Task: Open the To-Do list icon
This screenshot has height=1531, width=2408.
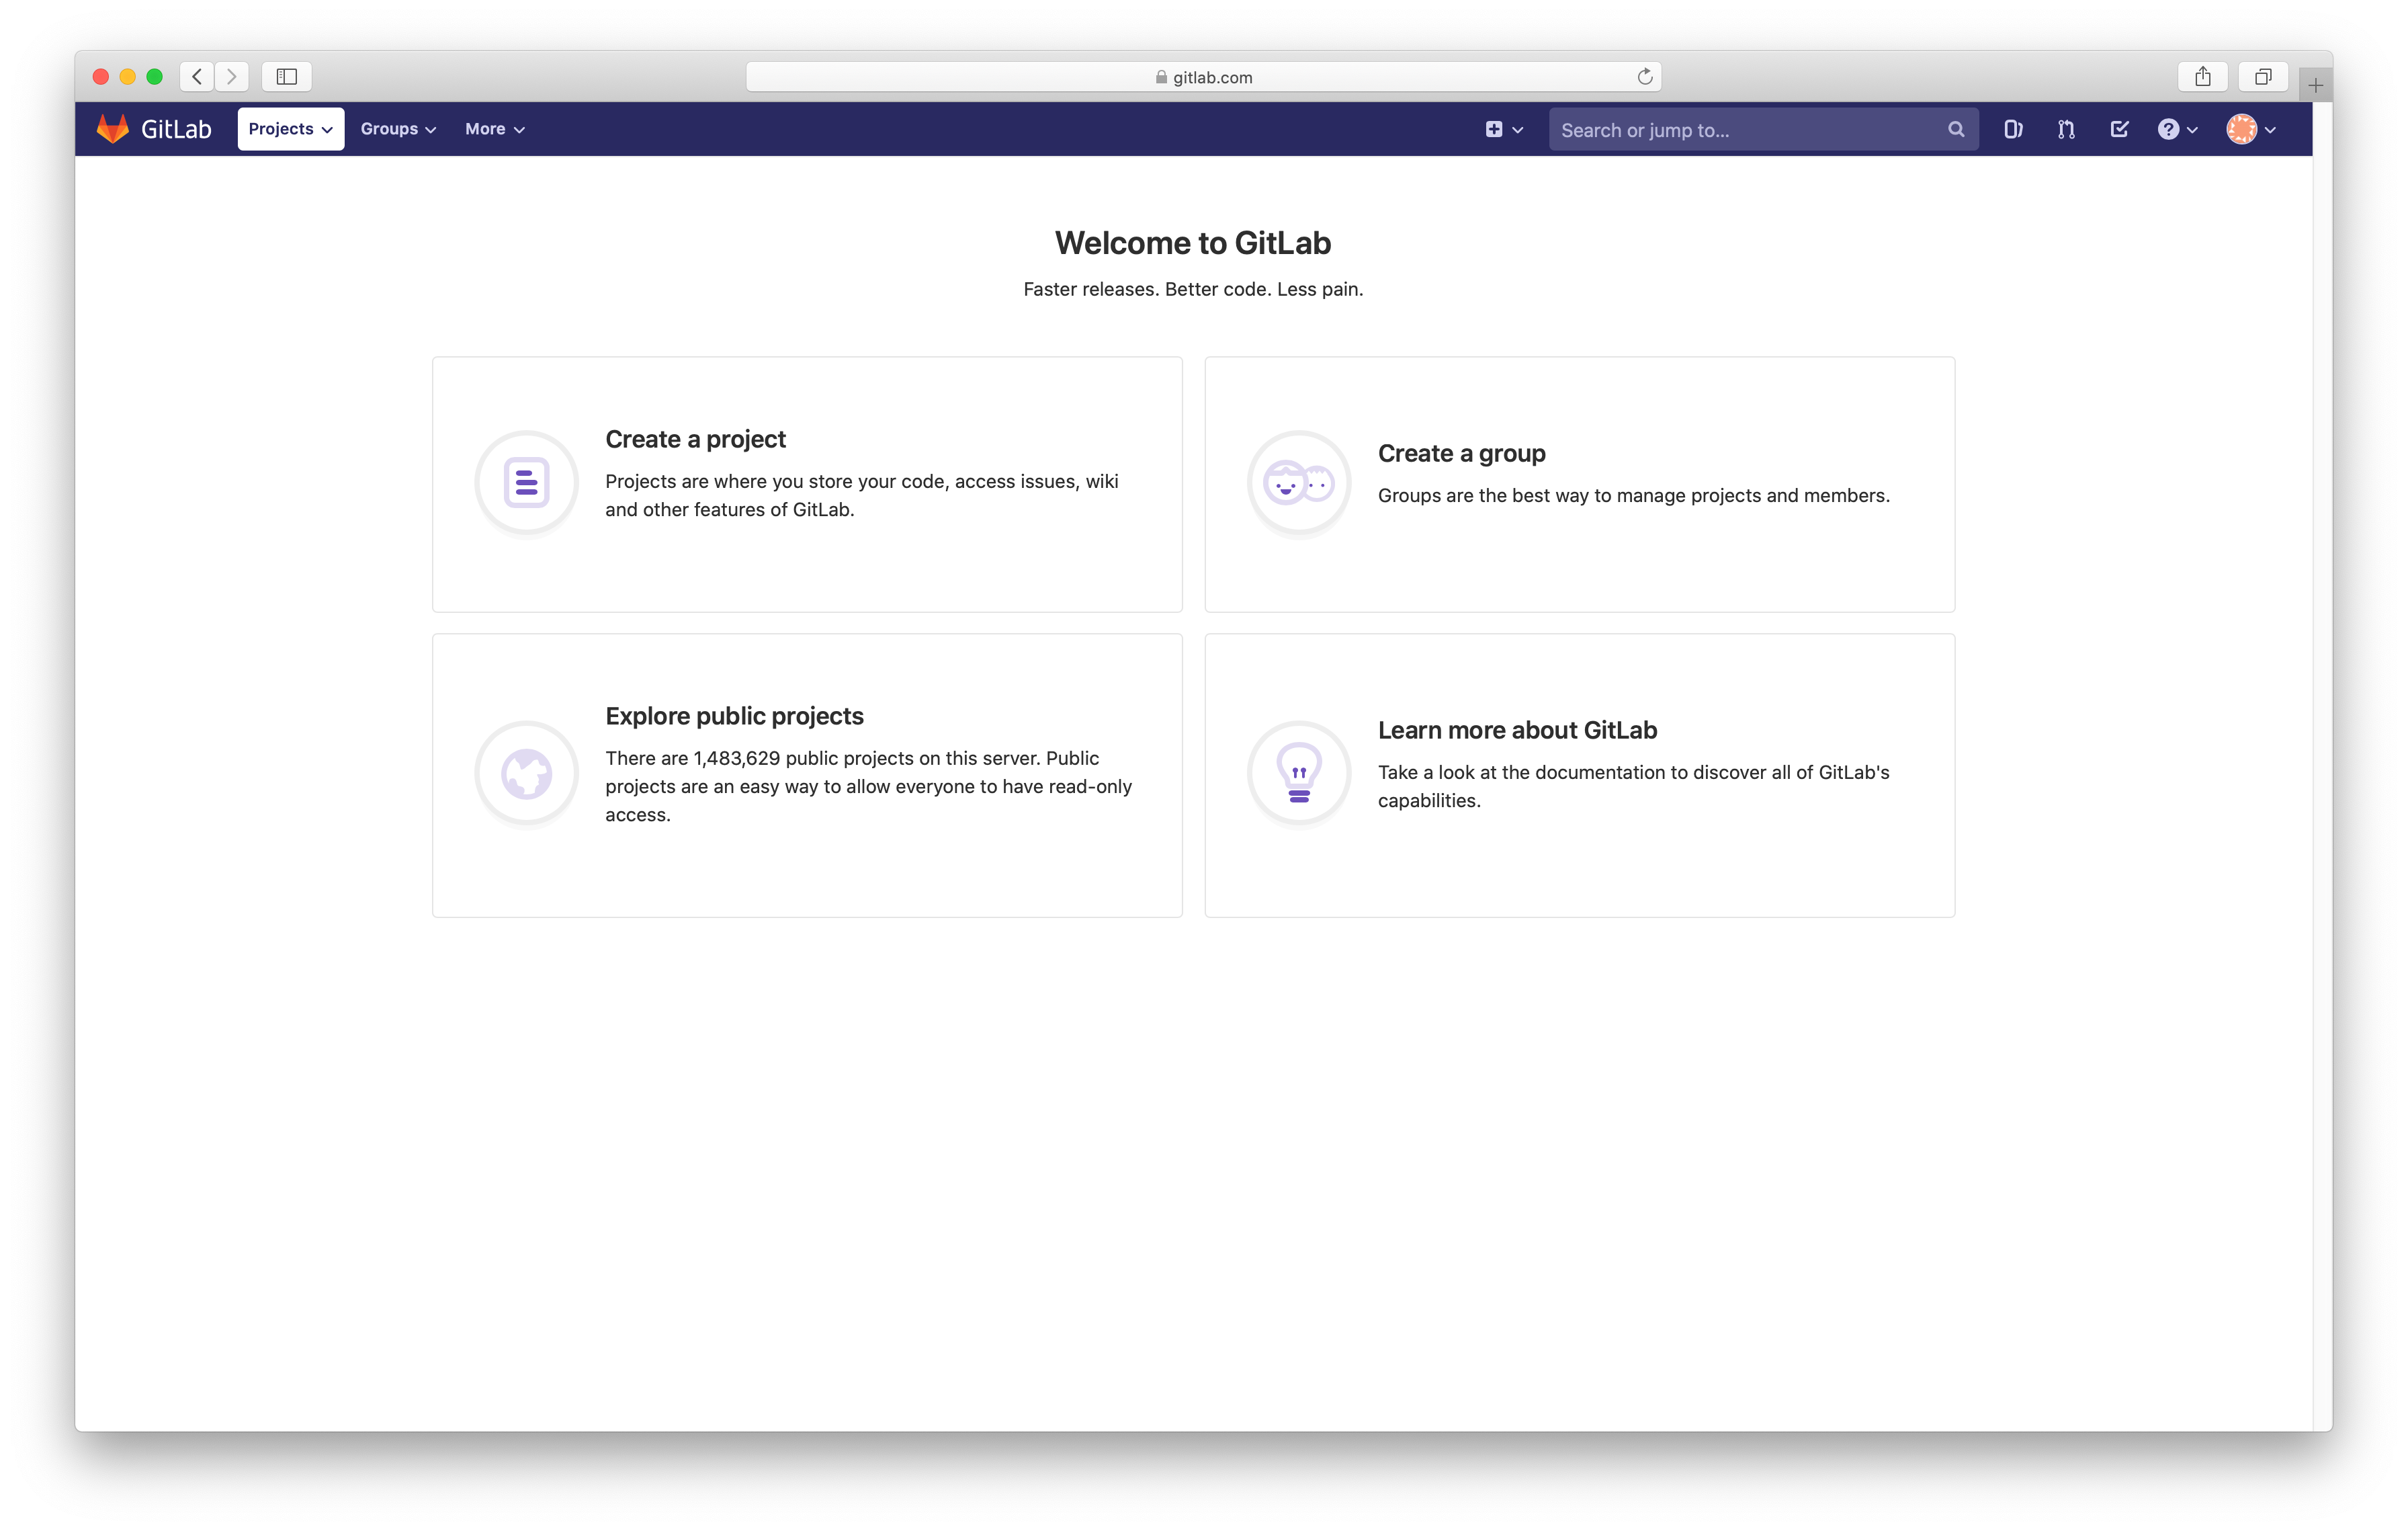Action: [x=2119, y=129]
